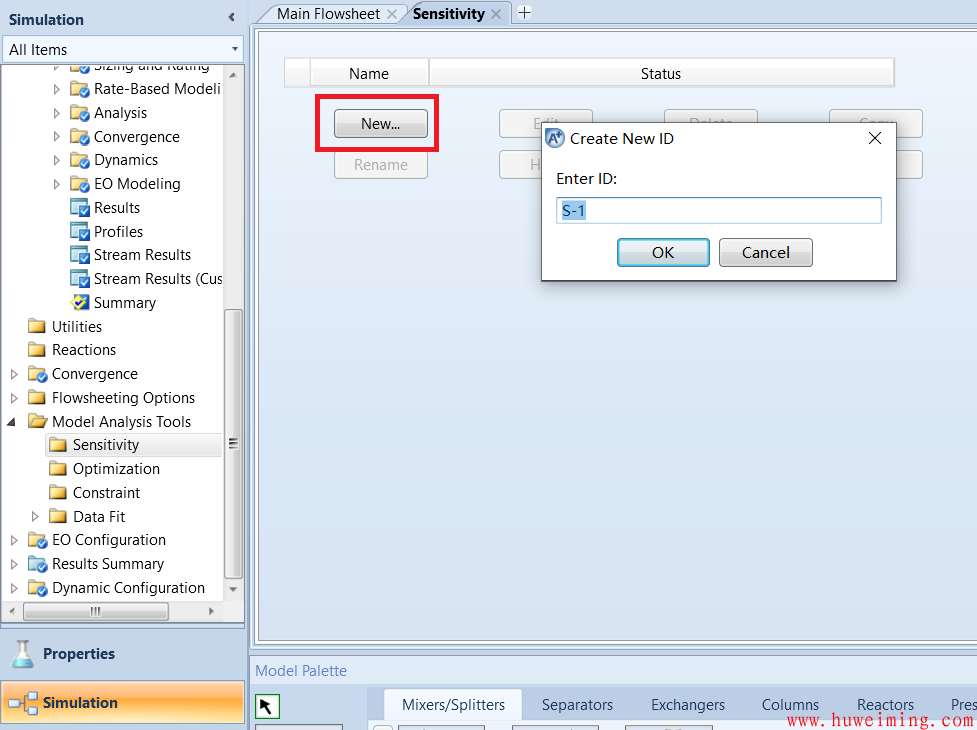The height and width of the screenshot is (730, 977).
Task: Click the Results form icon
Action: point(80,208)
